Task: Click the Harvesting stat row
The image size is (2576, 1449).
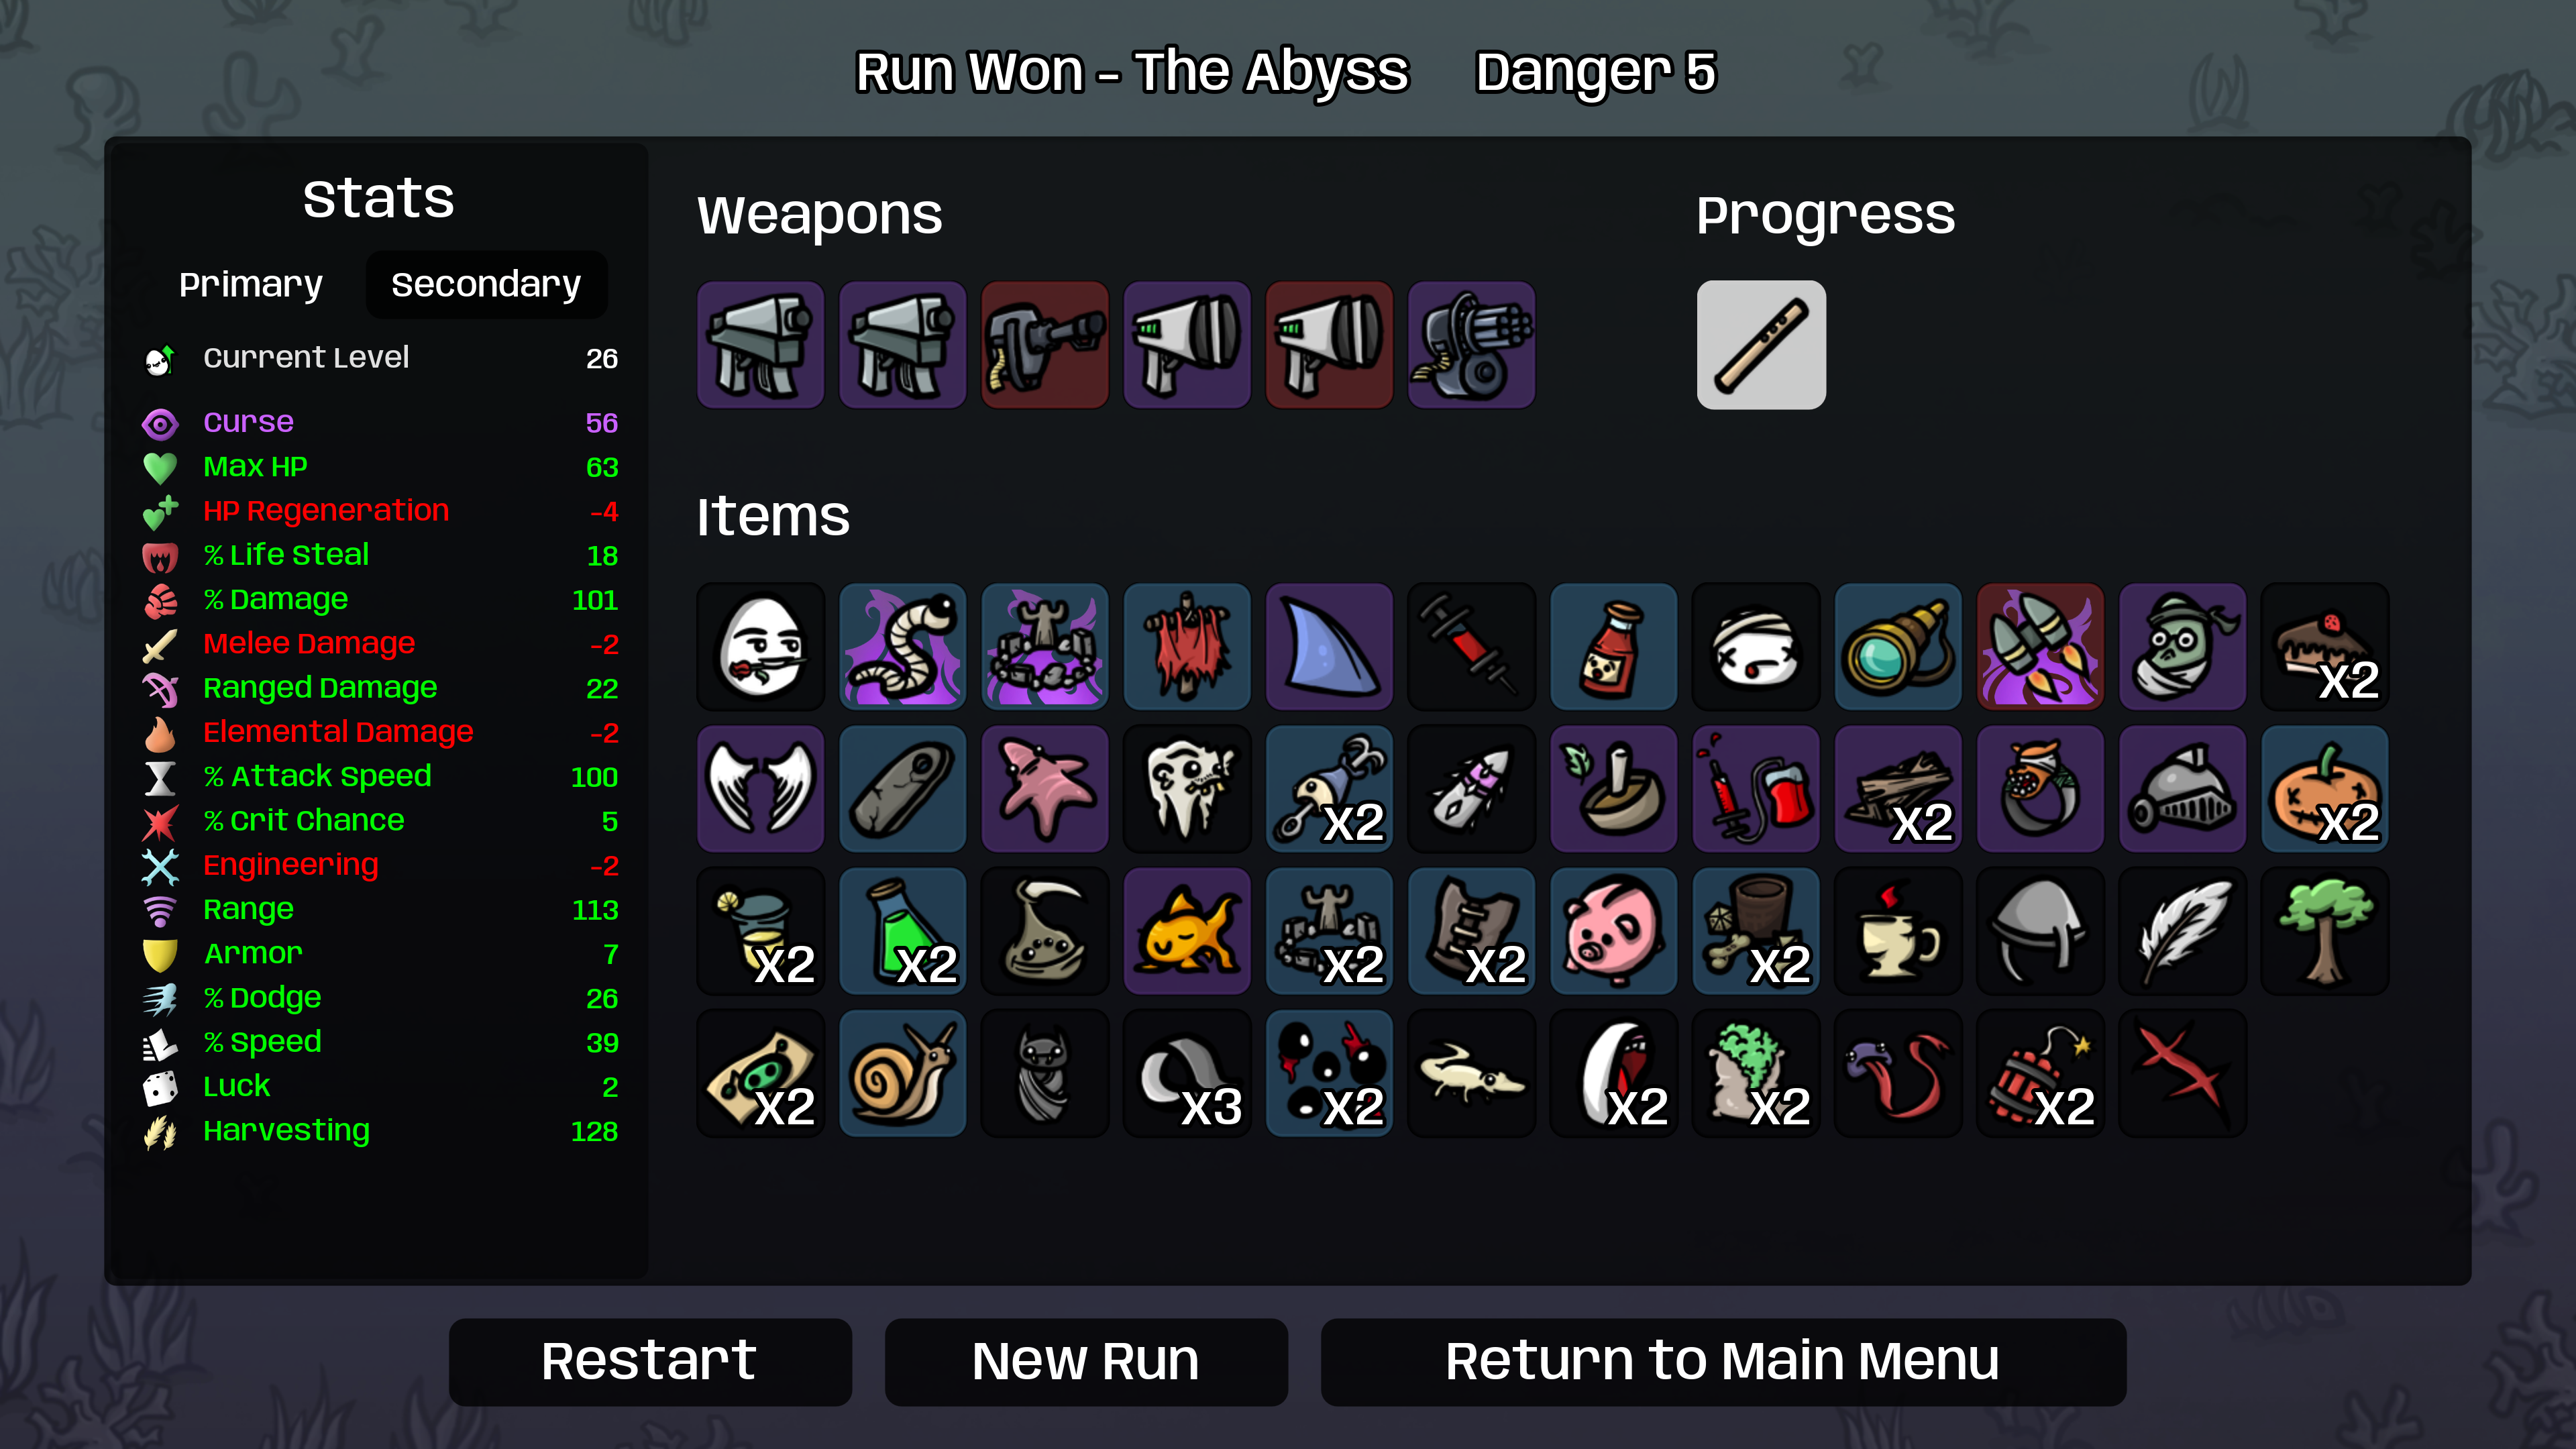Action: (380, 1131)
